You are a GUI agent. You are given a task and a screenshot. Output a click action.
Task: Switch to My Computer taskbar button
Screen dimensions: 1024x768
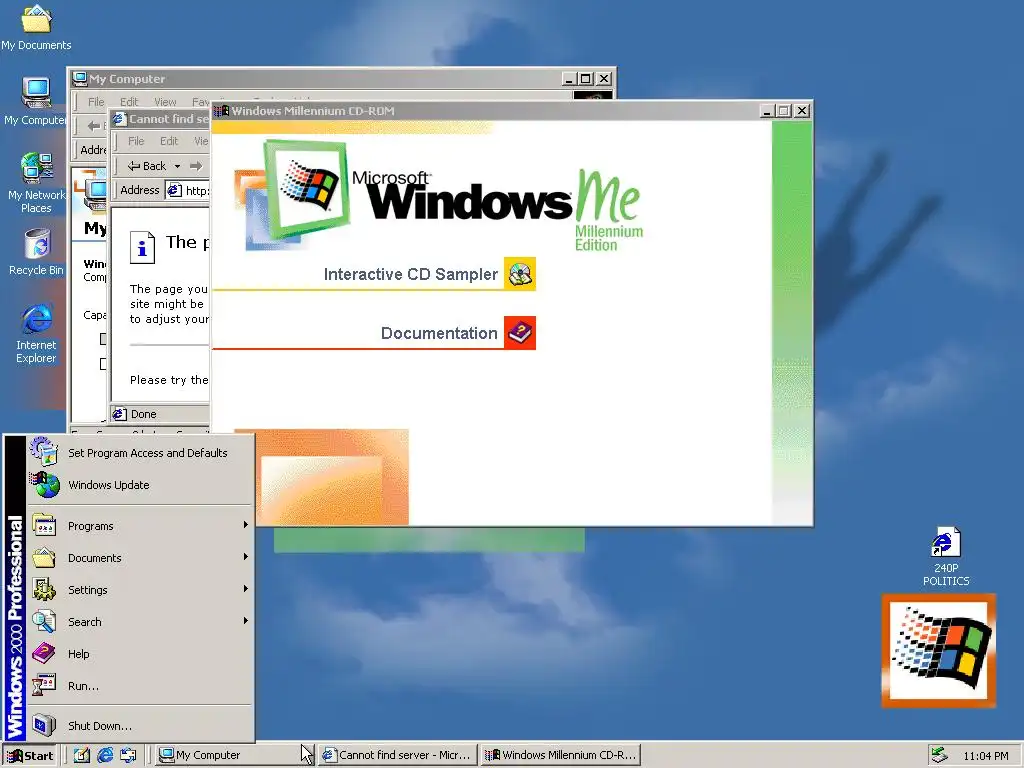pos(236,755)
